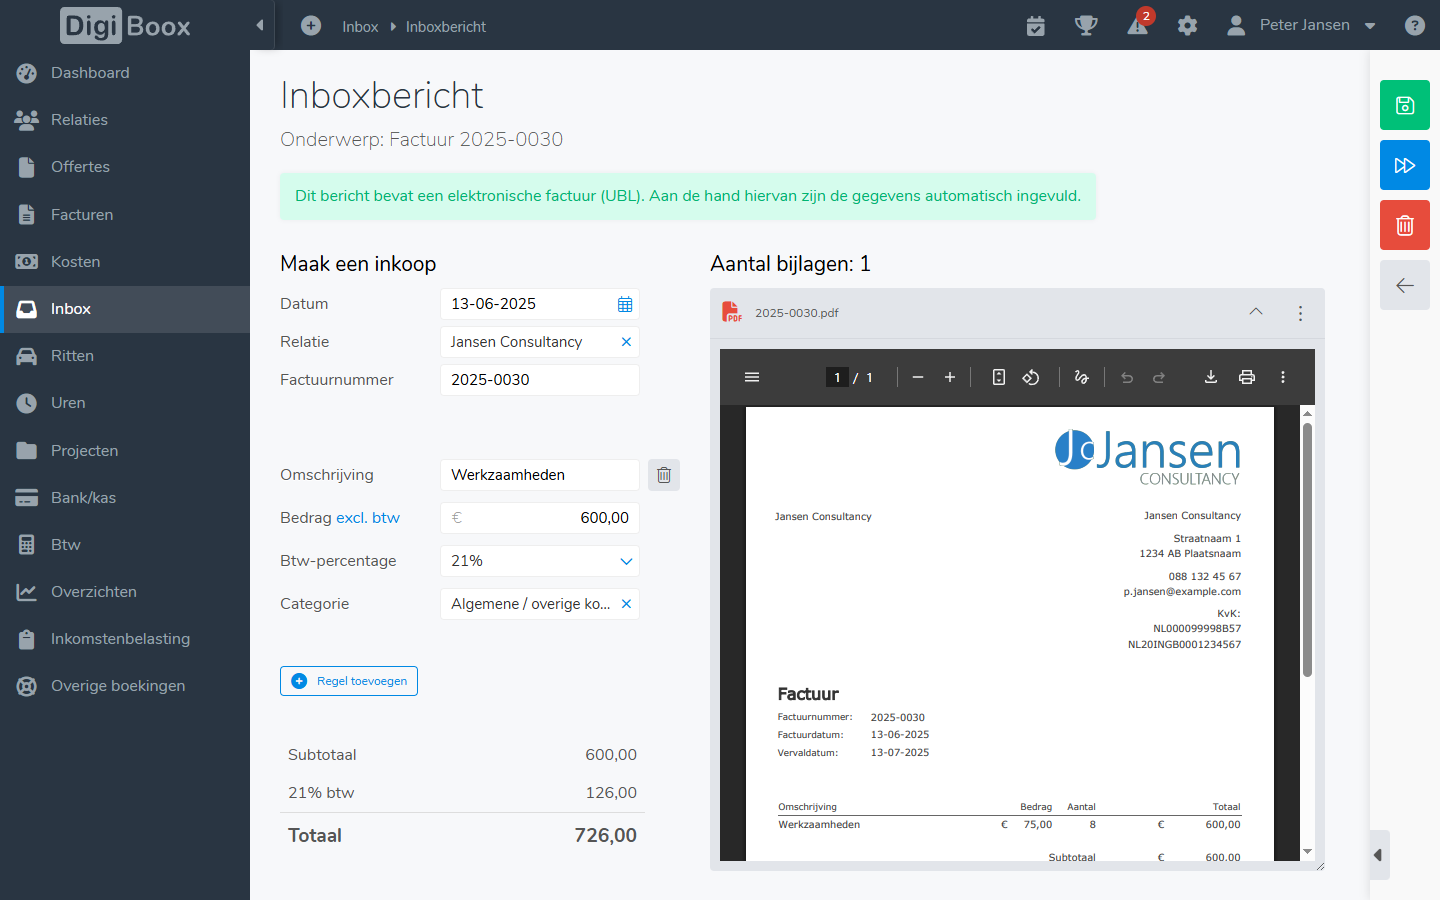Open Uren time tracking

pyautogui.click(x=125, y=403)
